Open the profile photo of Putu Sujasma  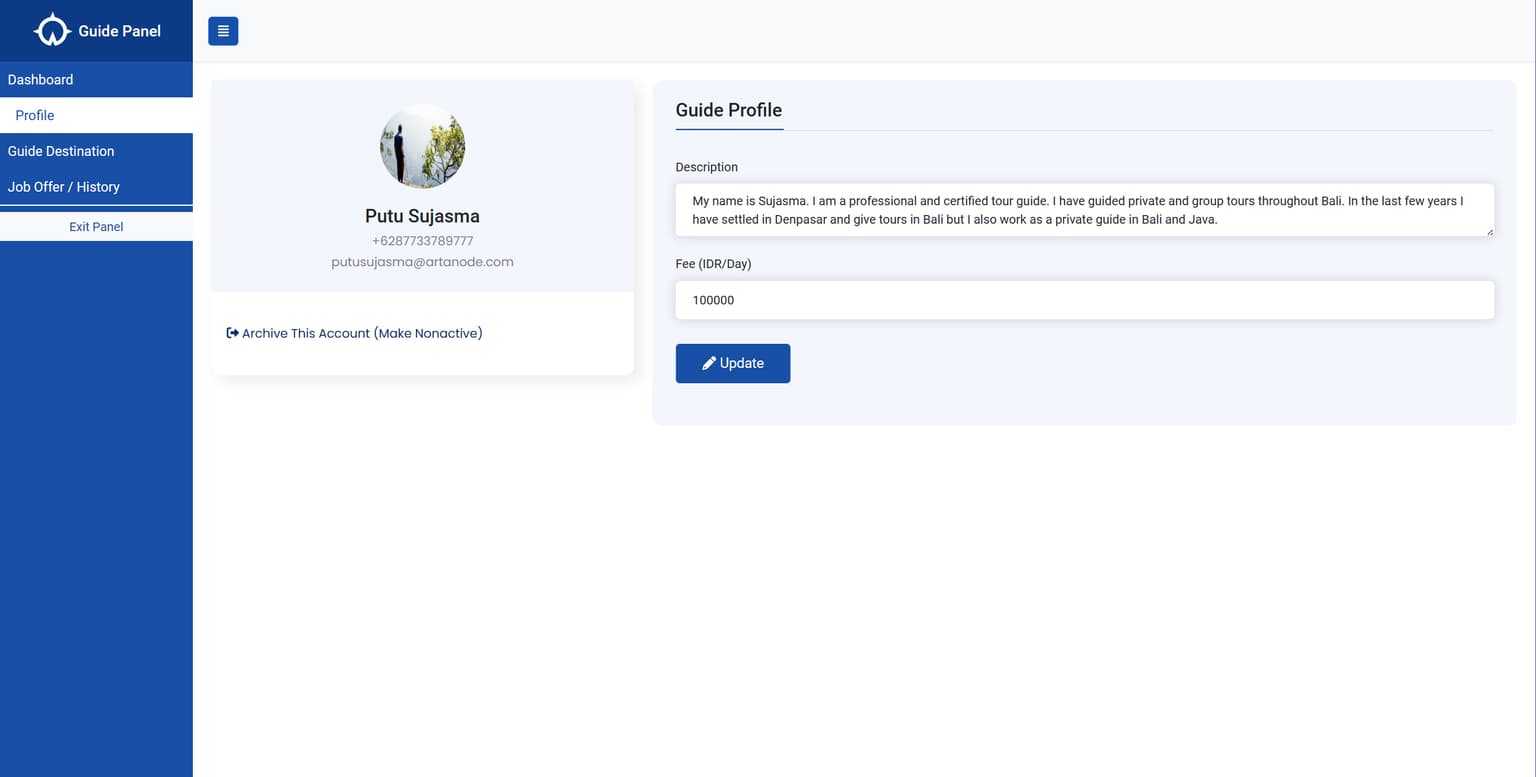[422, 146]
